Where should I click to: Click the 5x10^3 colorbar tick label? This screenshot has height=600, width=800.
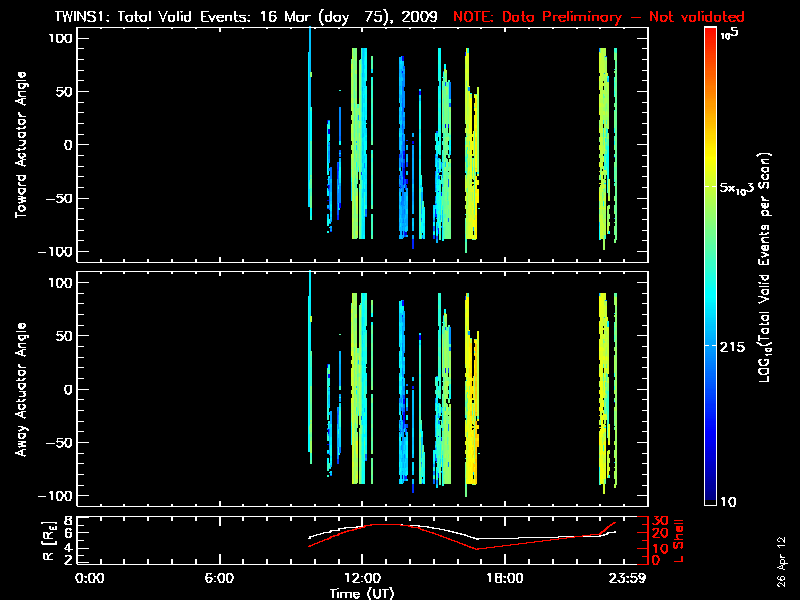pos(738,187)
